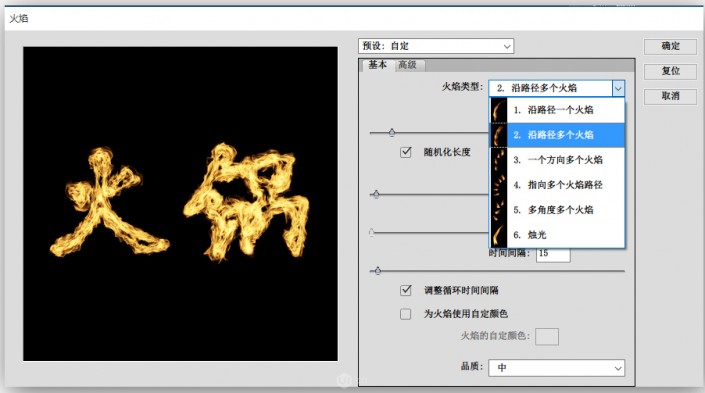Open the 预设 preset dropdown
Screen dimensions: 705x393
click(x=436, y=46)
